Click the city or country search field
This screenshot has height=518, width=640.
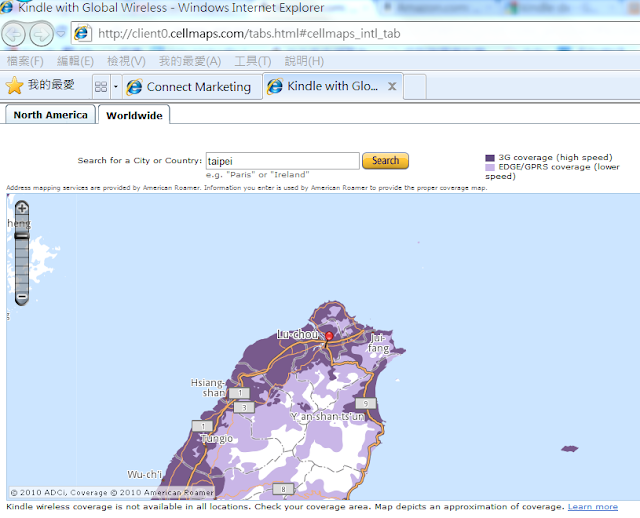[282, 161]
